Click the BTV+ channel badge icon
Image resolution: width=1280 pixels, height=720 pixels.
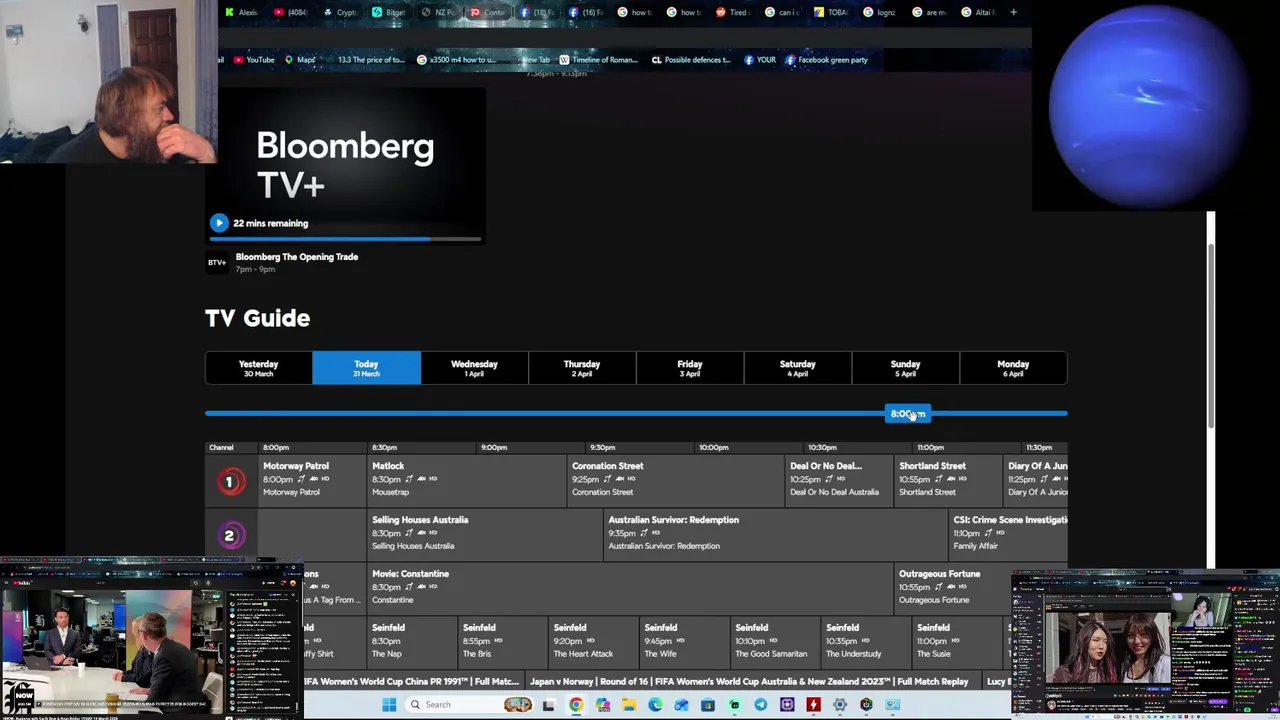(x=217, y=263)
